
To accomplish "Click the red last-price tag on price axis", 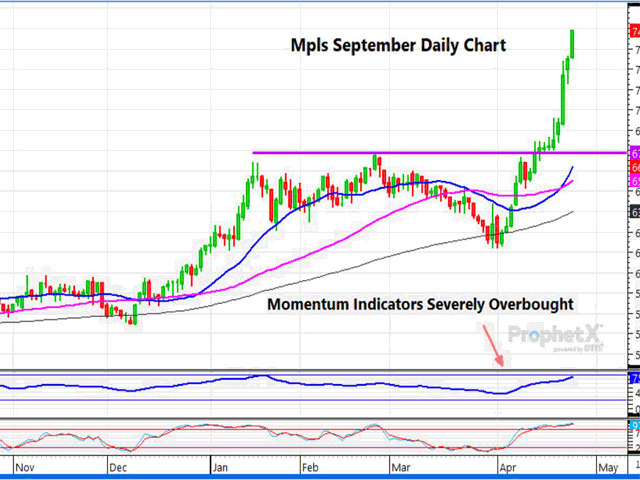I will [635, 31].
